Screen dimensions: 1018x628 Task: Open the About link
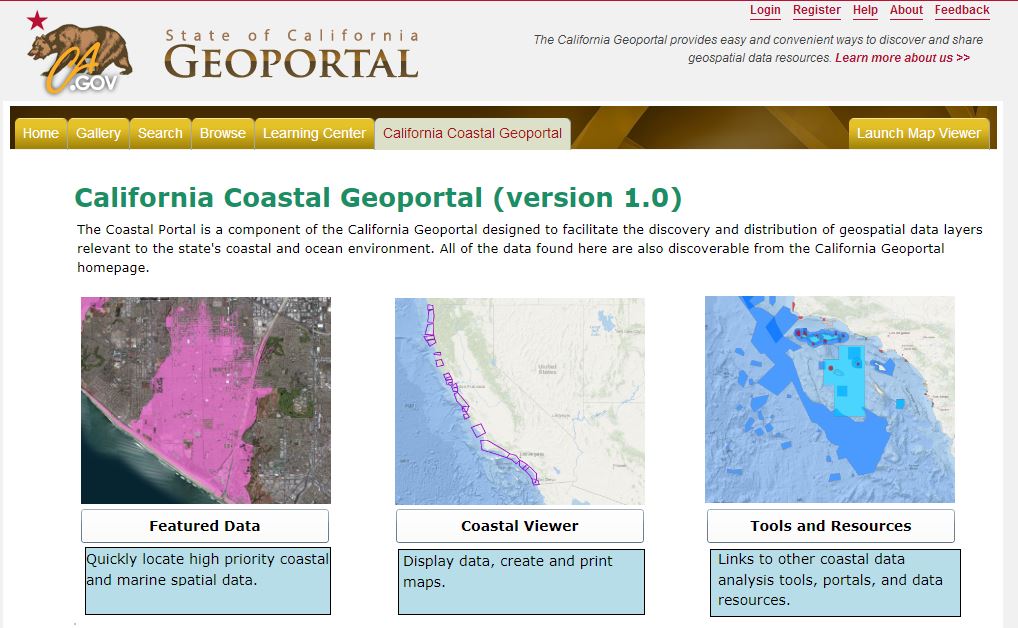tap(906, 10)
